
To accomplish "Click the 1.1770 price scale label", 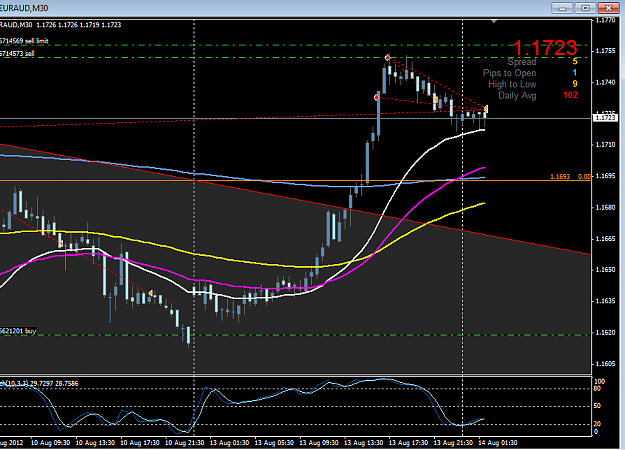I will tap(605, 20).
